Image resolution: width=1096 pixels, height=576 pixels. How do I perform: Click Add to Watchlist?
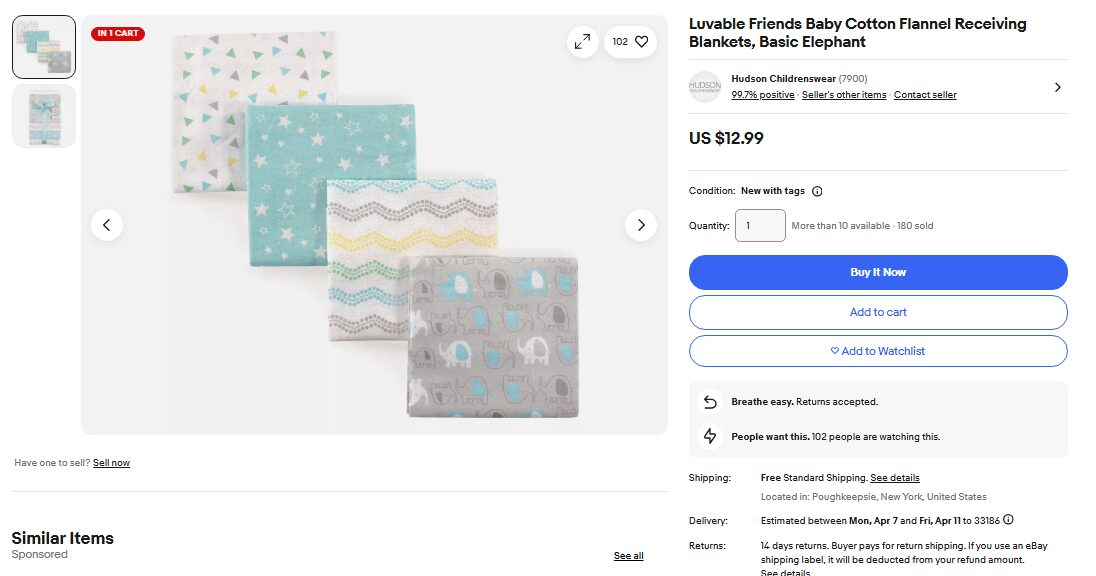pyautogui.click(x=877, y=351)
